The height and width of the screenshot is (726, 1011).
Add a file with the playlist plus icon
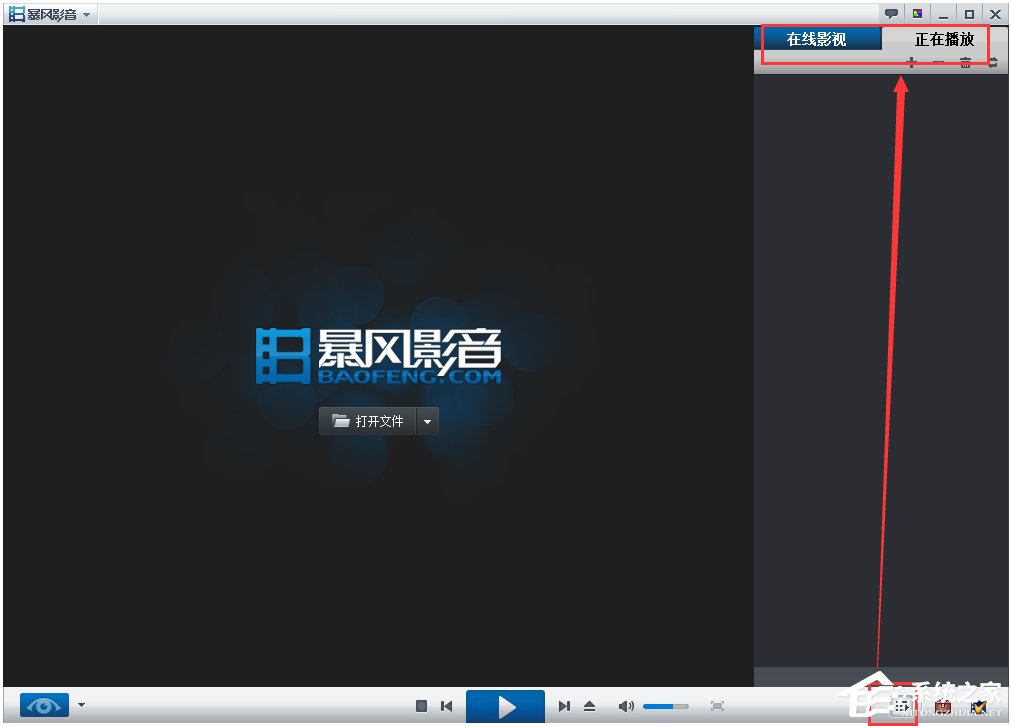pos(911,63)
